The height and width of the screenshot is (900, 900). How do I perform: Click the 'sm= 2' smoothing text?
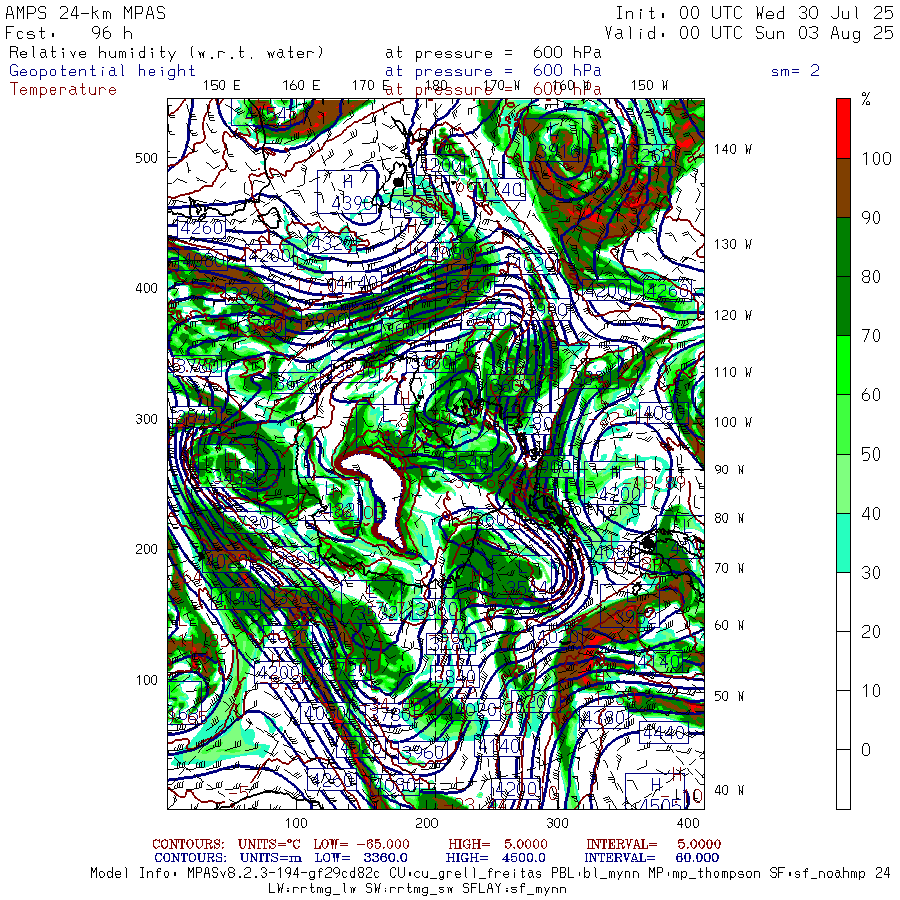[x=795, y=71]
